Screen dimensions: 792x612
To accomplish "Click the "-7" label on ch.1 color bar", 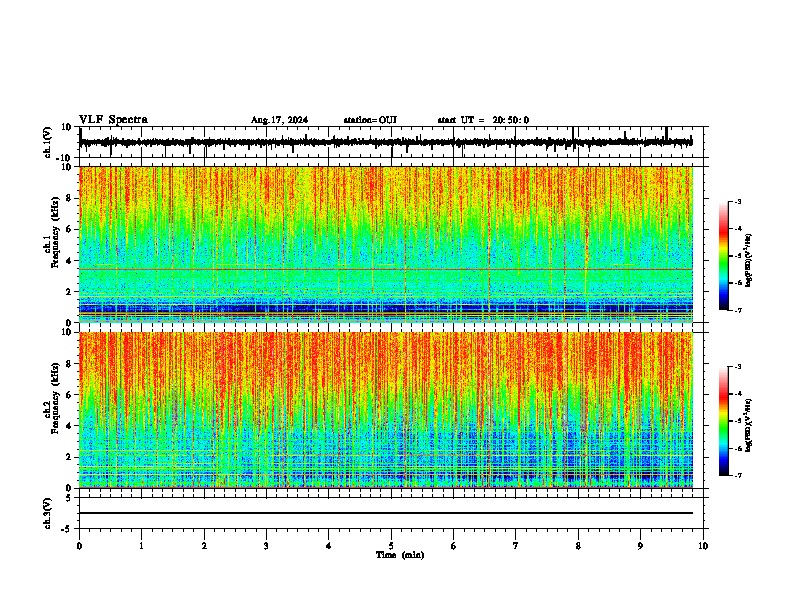I will 738,310.
